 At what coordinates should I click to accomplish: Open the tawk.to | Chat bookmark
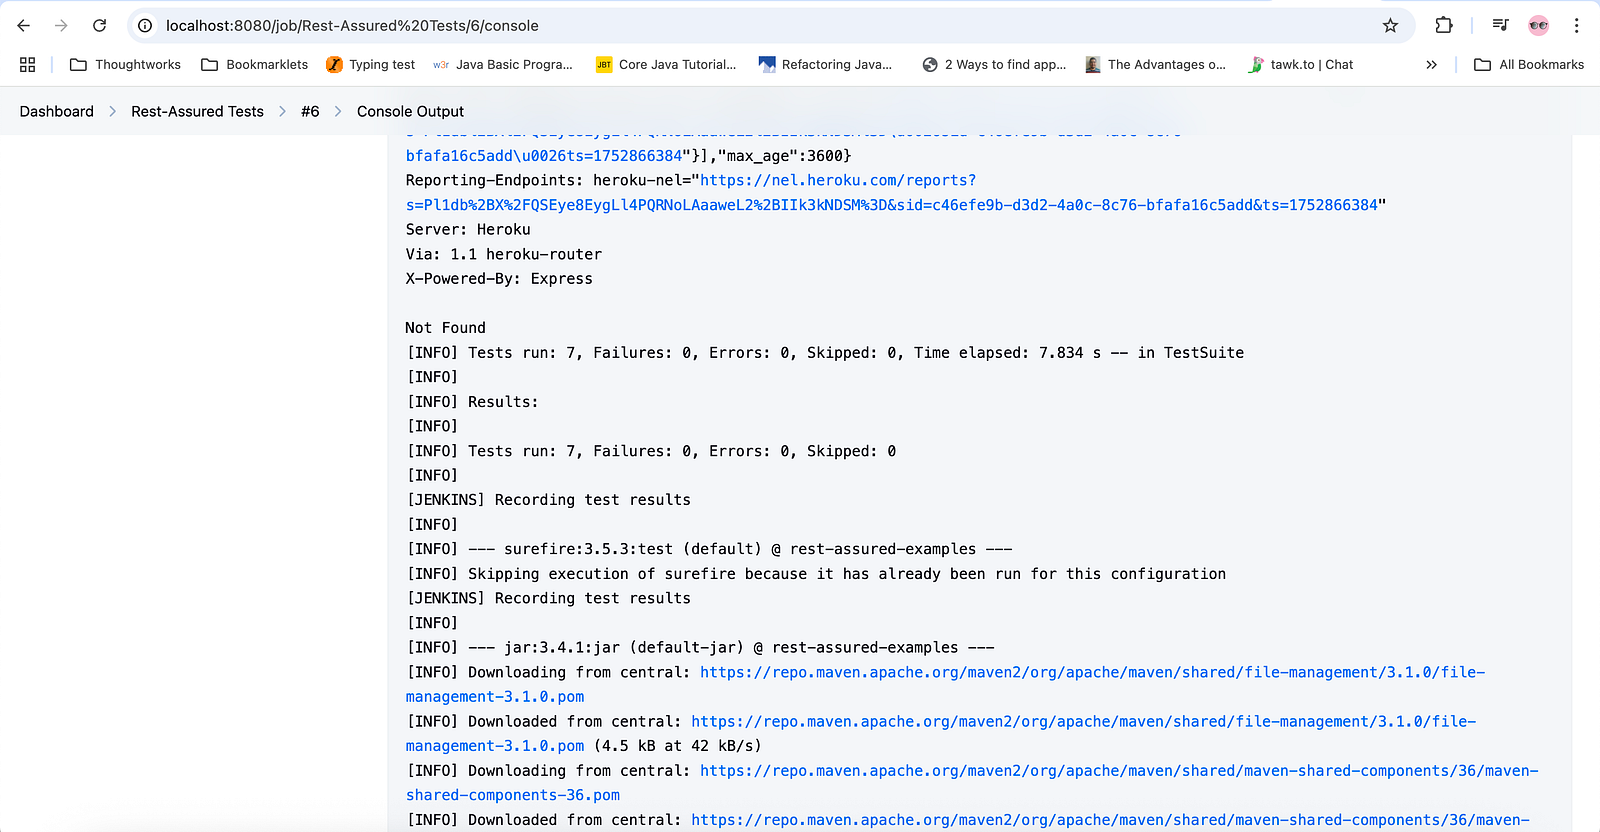point(1300,65)
